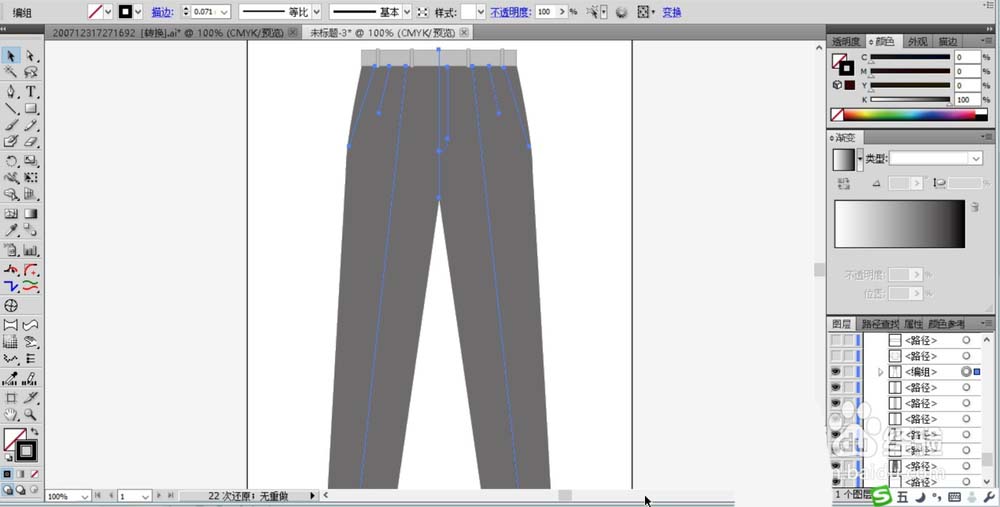Set toolbox paint mode to None
1000x507 pixels.
click(x=34, y=474)
